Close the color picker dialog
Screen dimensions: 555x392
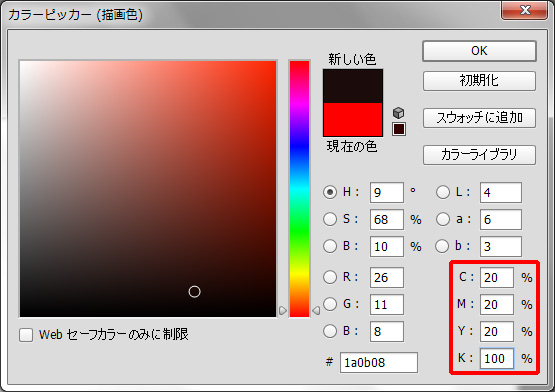pos(525,10)
